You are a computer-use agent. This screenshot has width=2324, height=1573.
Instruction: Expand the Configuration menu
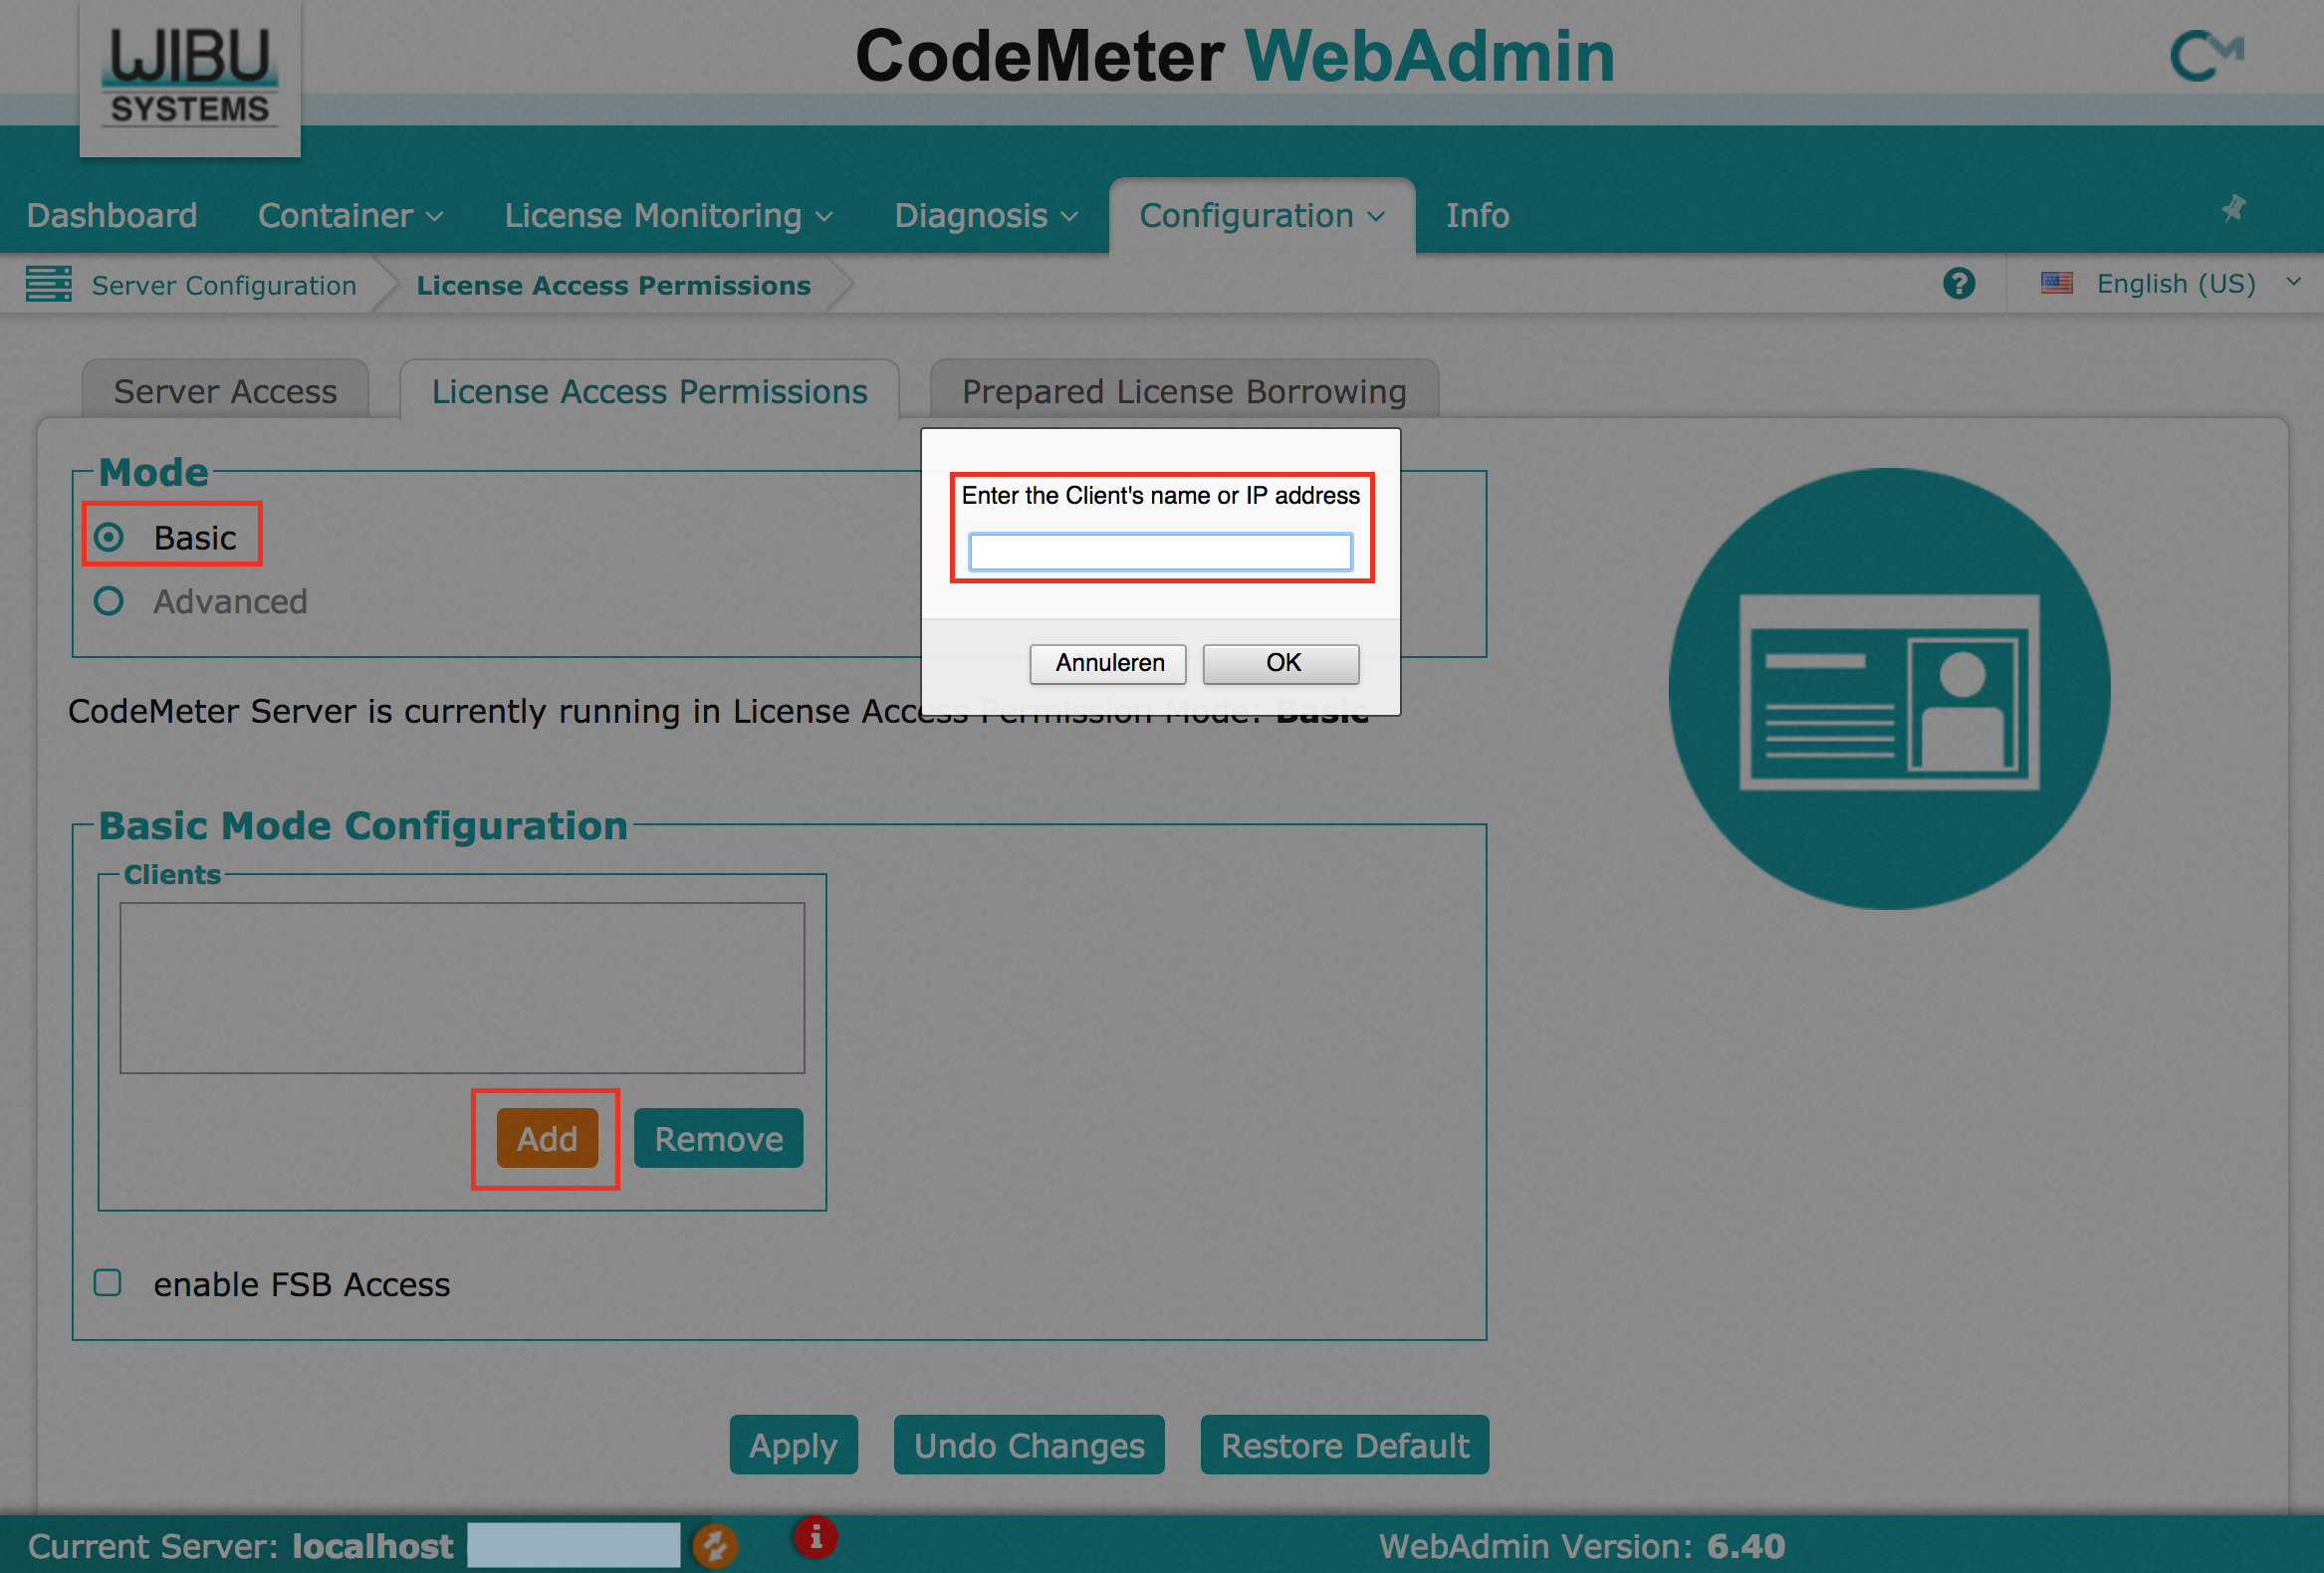(x=1262, y=215)
